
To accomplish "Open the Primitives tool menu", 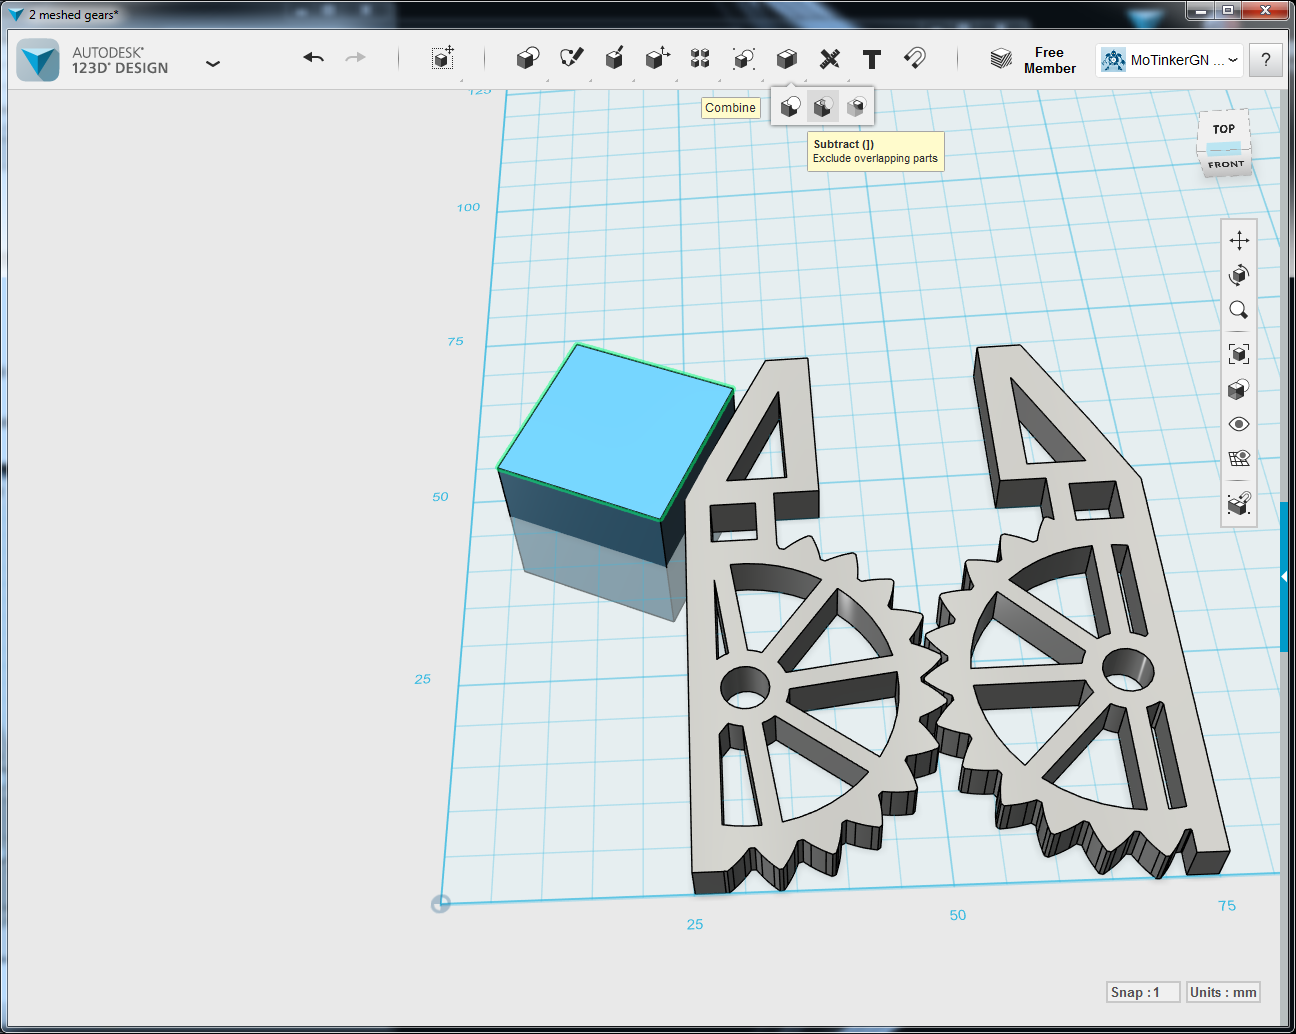I will [x=528, y=58].
